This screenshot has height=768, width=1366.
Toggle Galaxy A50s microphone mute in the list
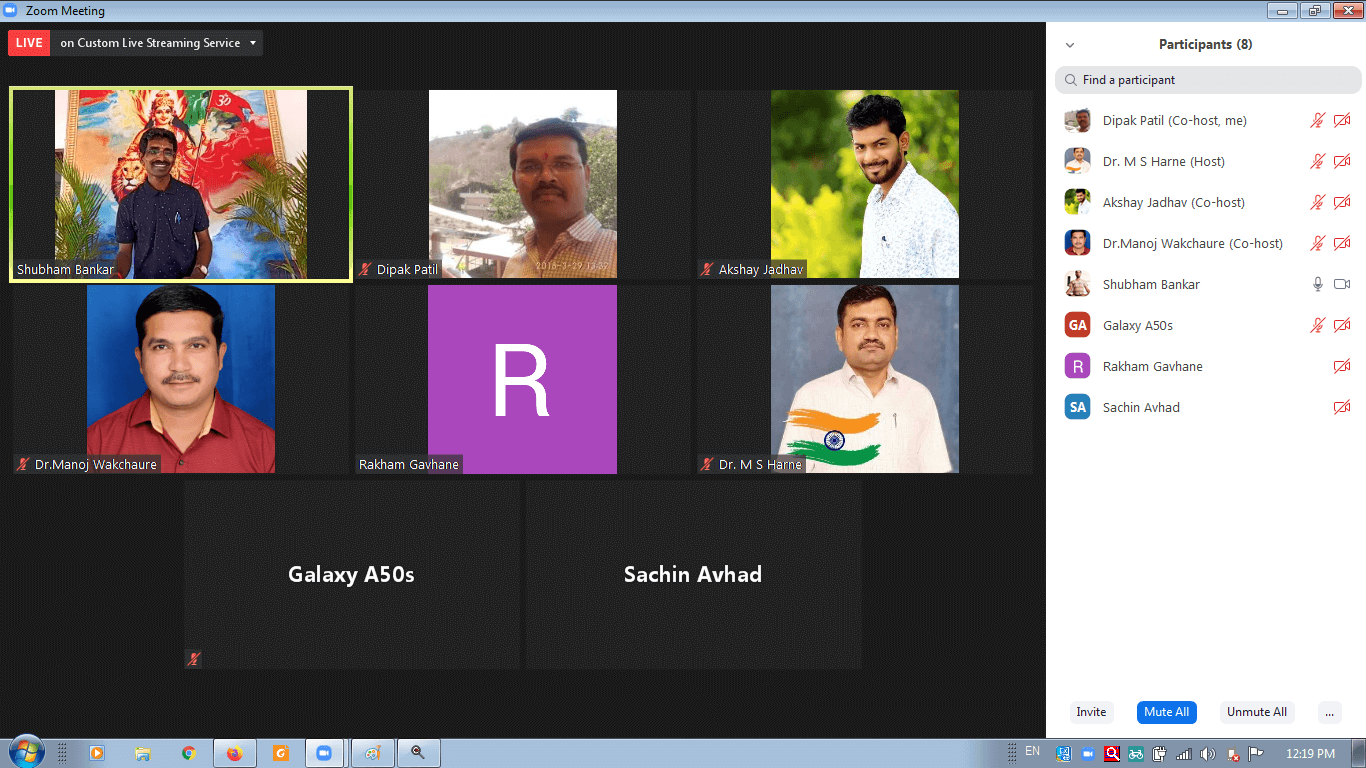pyautogui.click(x=1318, y=325)
